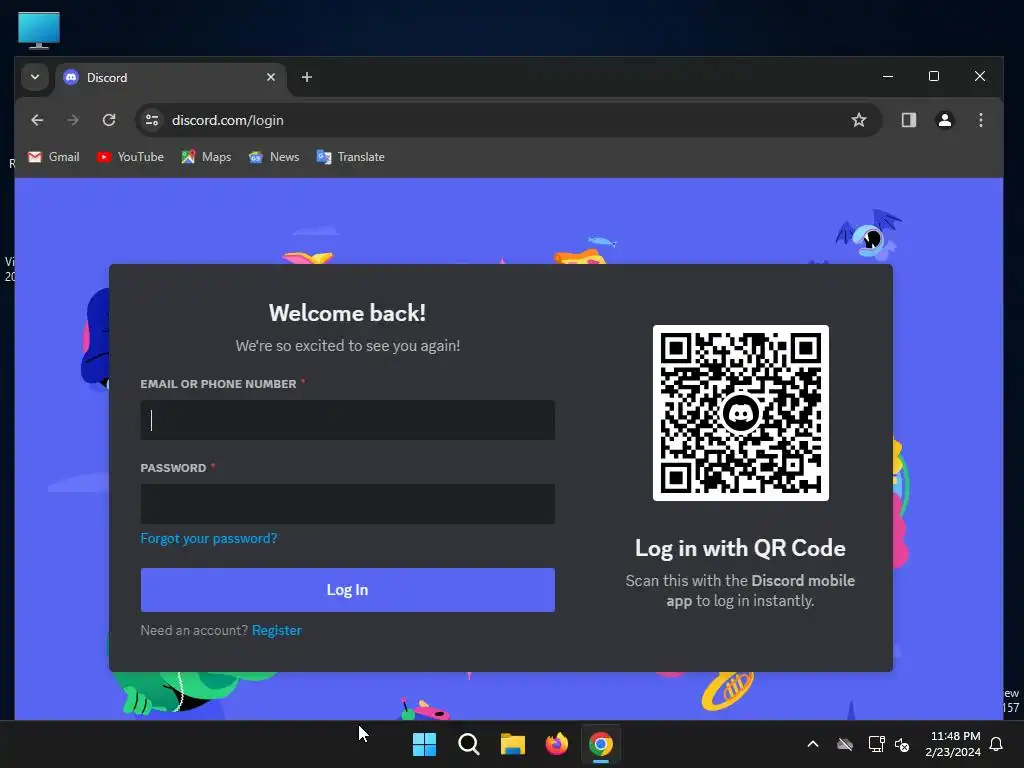1024x768 pixels.
Task: Click the Discord QR code
Action: pos(741,413)
